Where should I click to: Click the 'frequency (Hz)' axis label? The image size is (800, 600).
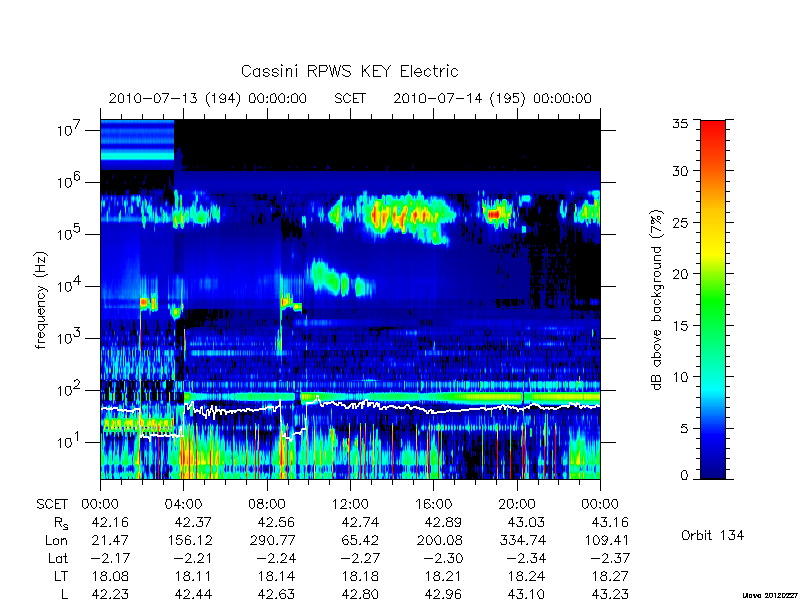click(x=41, y=300)
